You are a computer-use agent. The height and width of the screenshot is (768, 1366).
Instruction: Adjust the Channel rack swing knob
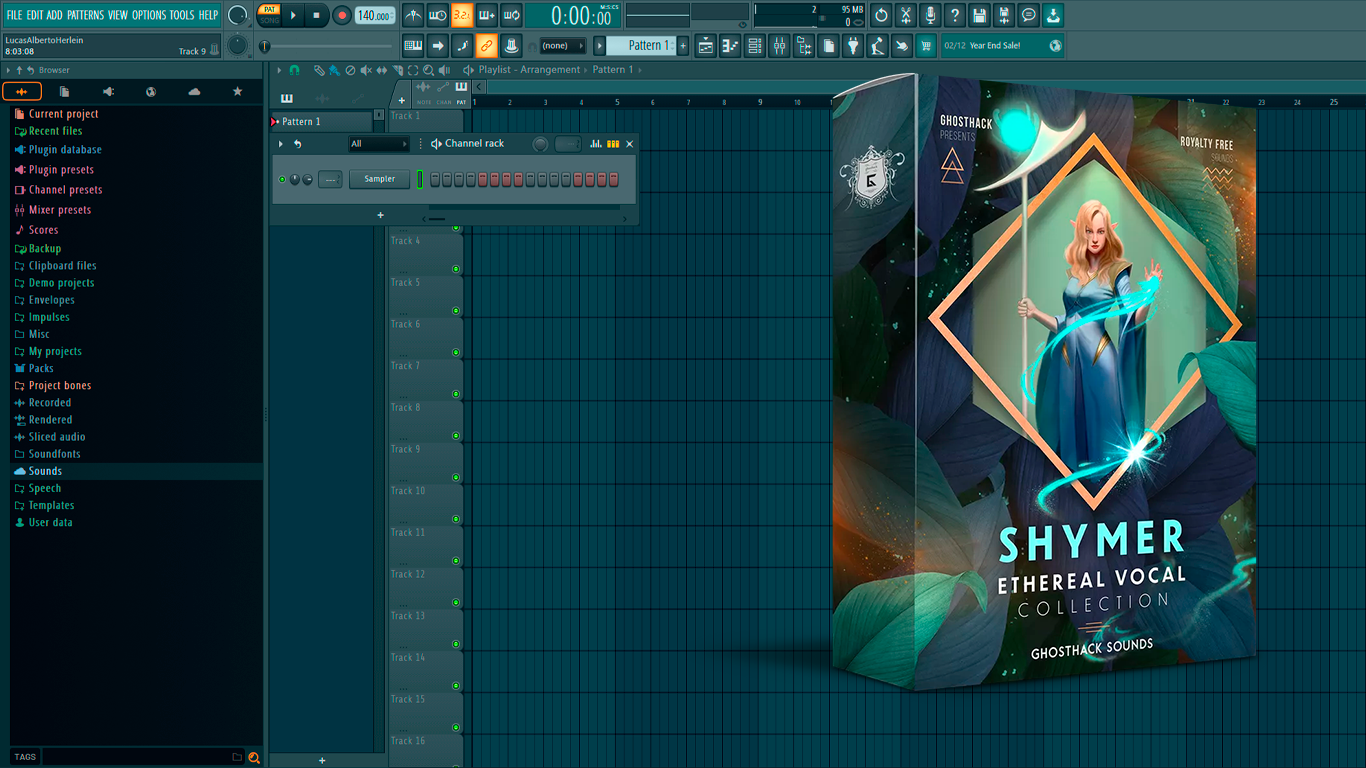coord(540,144)
